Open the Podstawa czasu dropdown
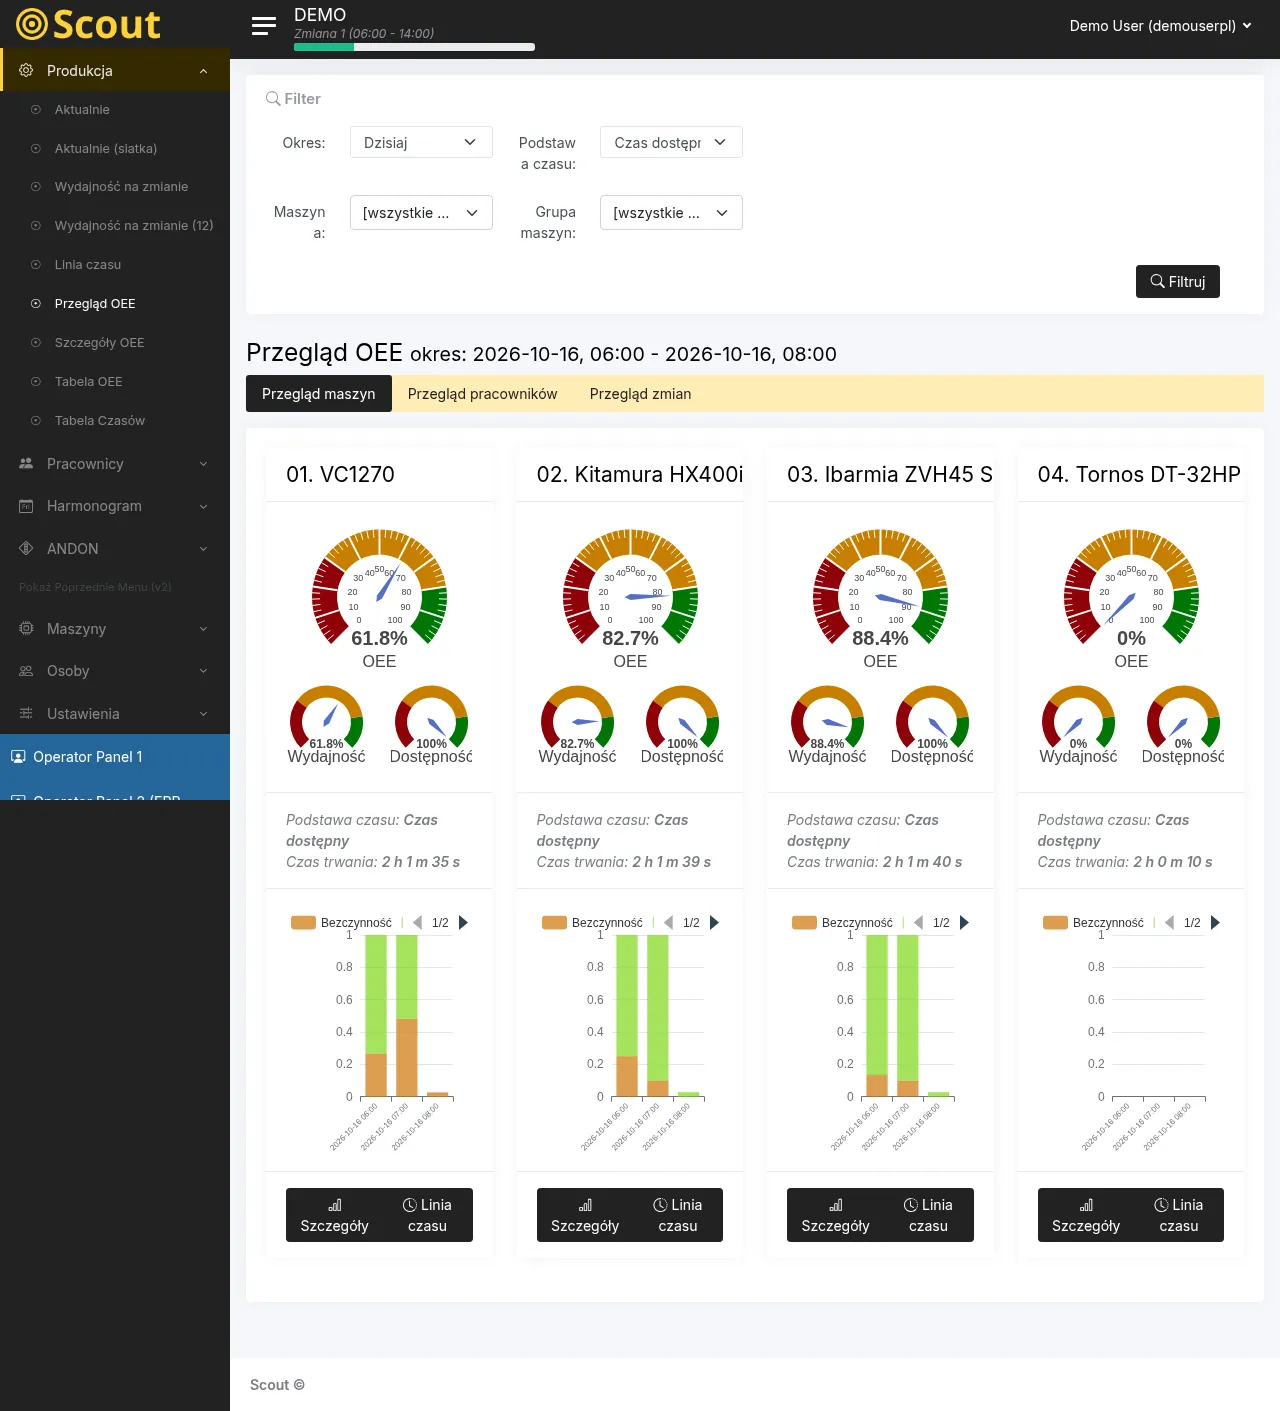The width and height of the screenshot is (1280, 1411). point(671,142)
